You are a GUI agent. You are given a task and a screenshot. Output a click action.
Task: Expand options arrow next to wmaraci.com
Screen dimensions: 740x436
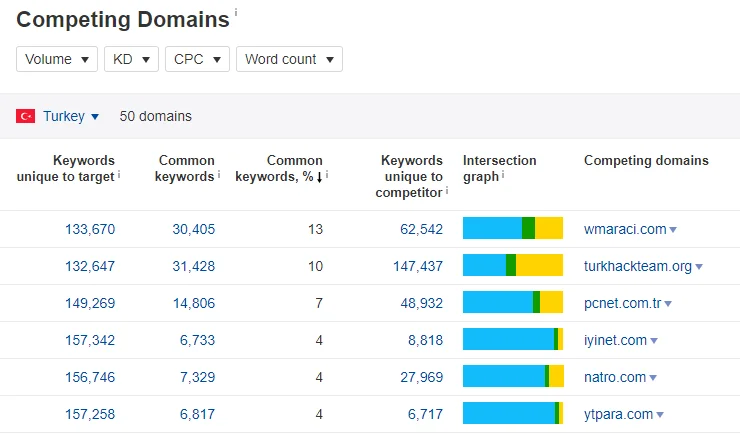pyautogui.click(x=673, y=230)
